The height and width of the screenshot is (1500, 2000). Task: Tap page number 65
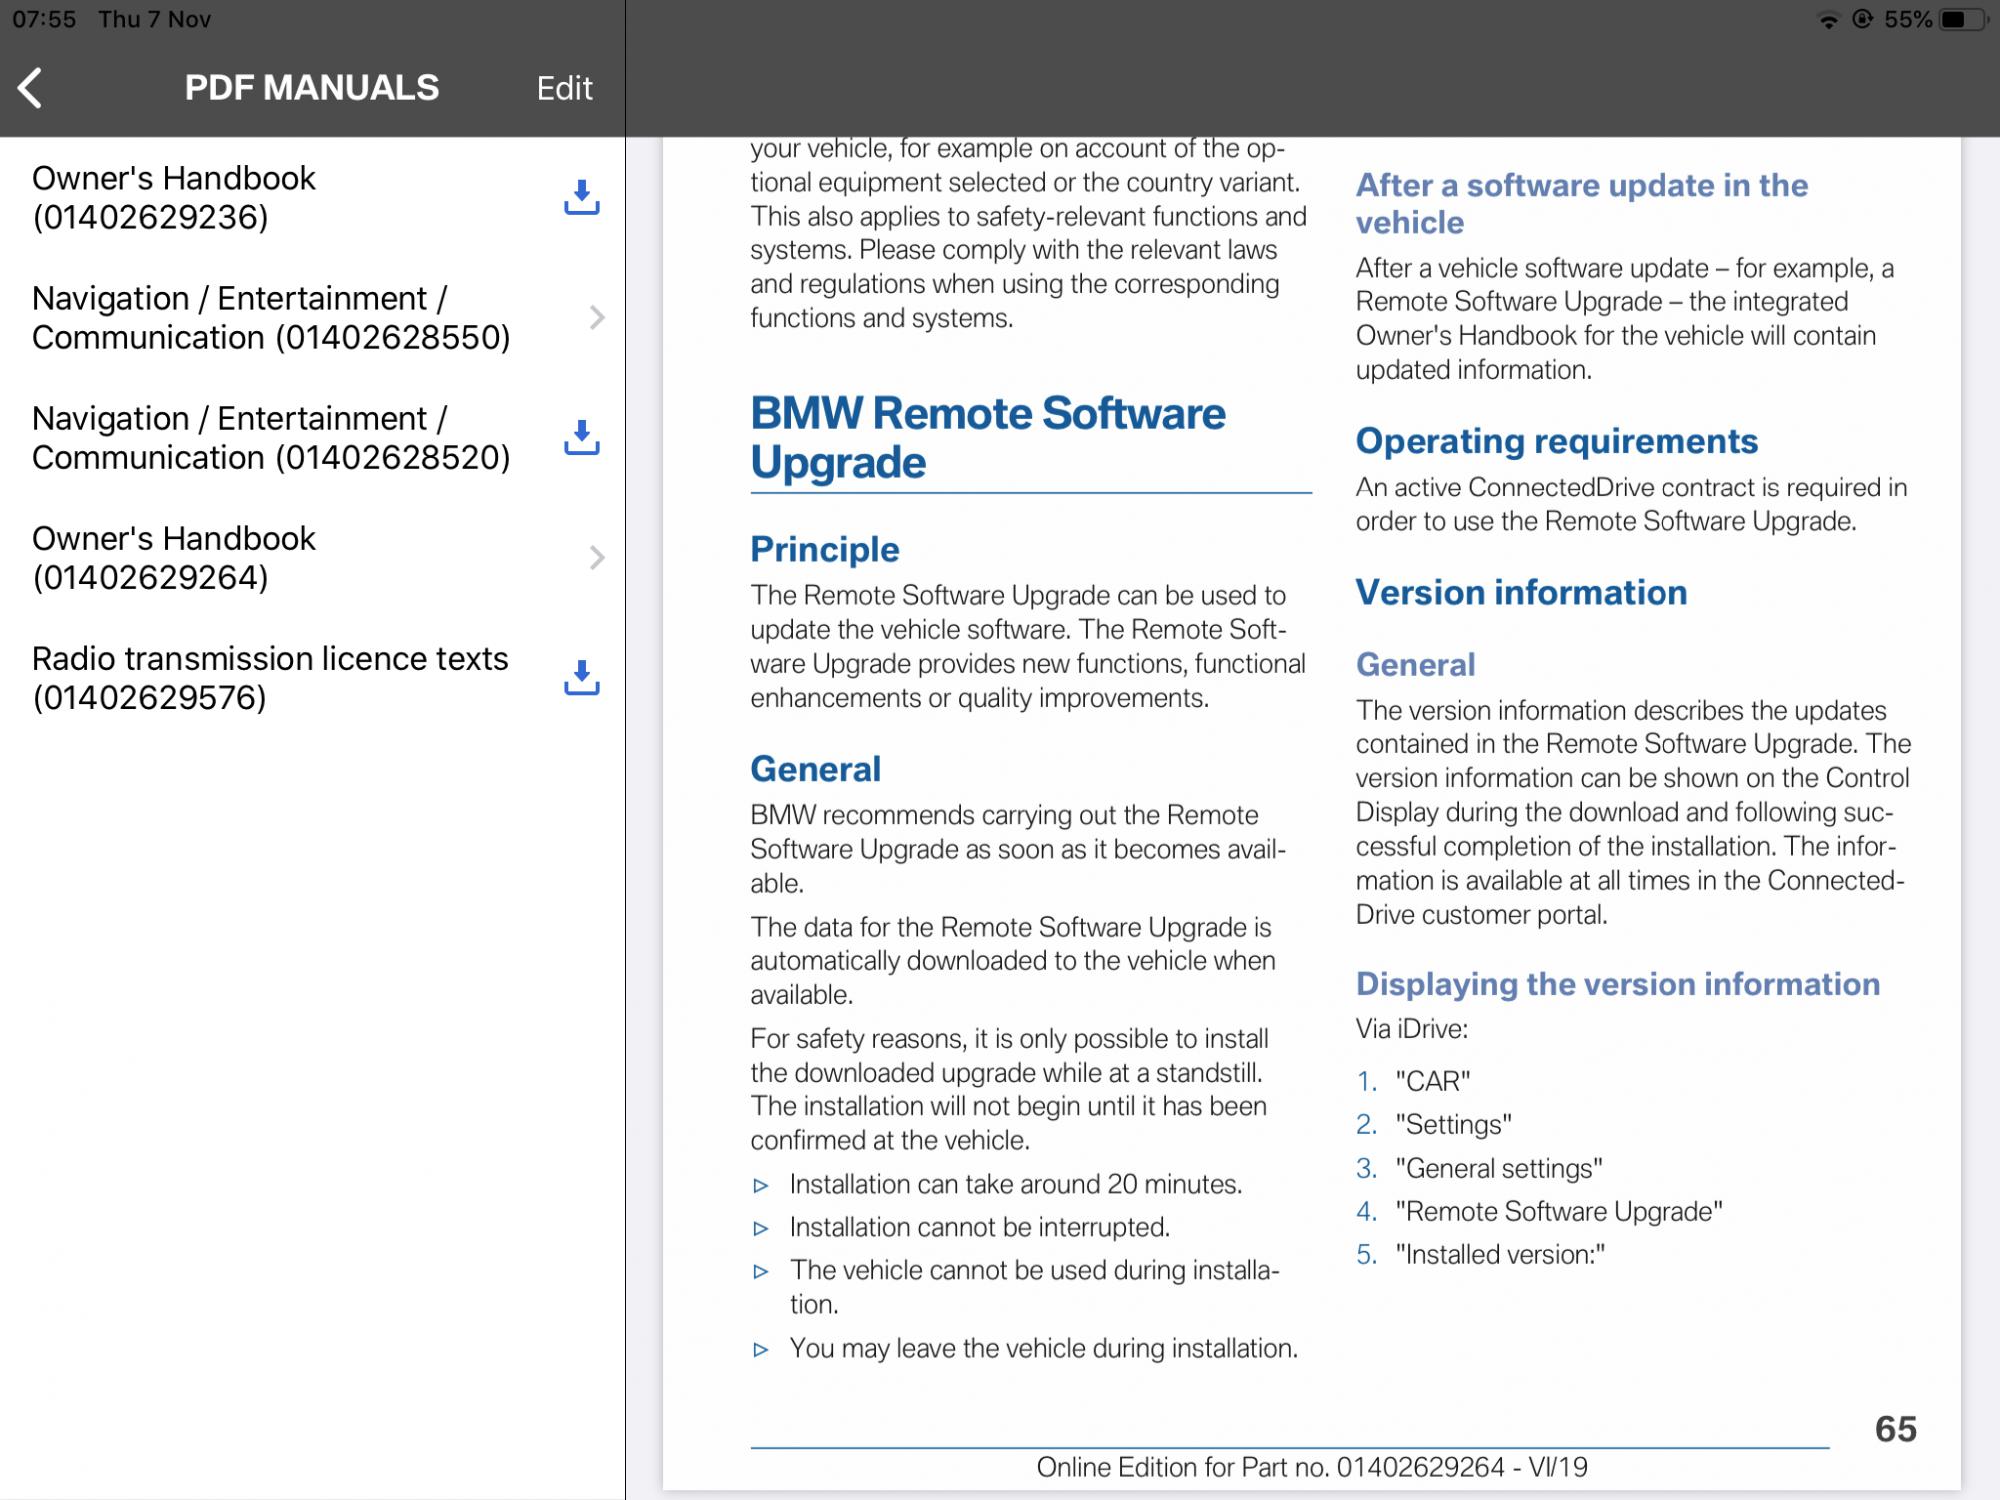[x=1895, y=1429]
